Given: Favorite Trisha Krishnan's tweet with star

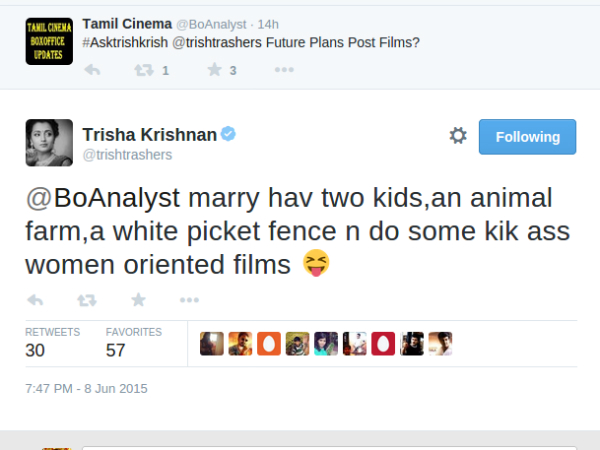Looking at the screenshot, I should (x=138, y=299).
